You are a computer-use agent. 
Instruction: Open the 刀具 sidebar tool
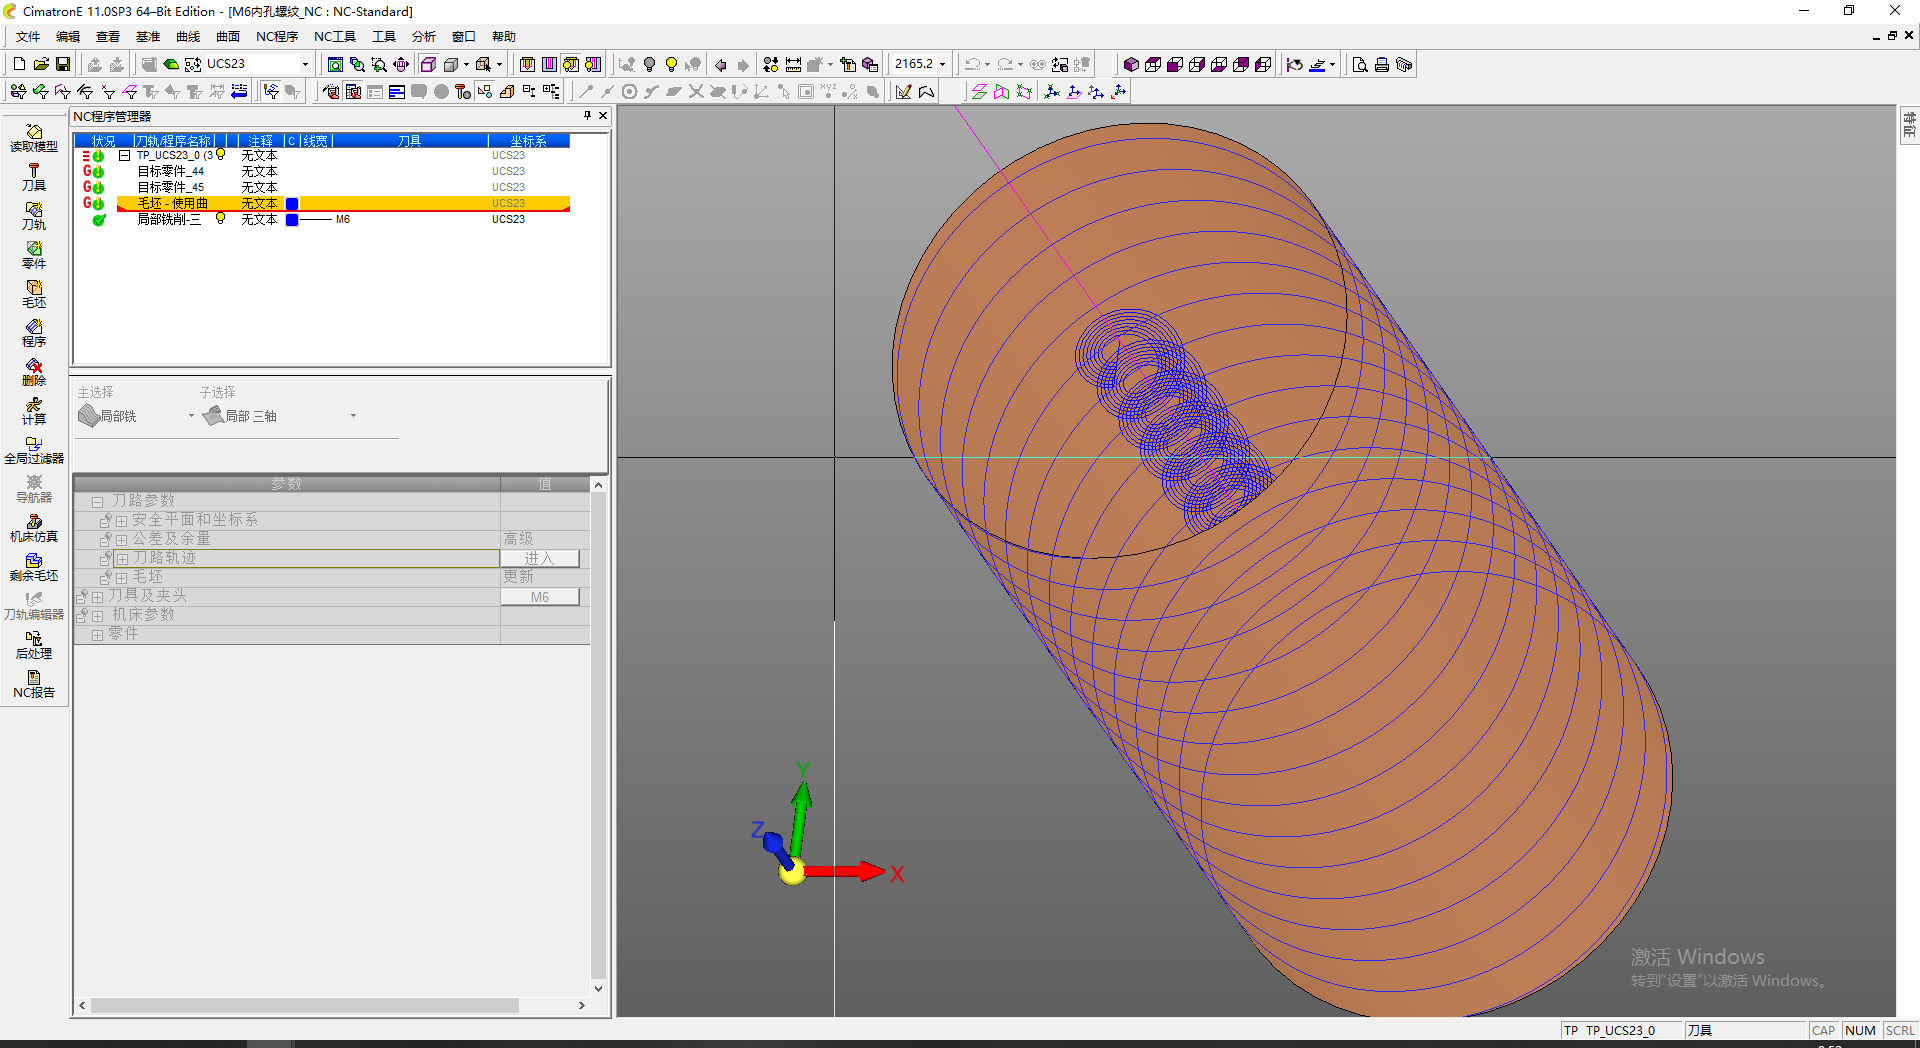[34, 177]
